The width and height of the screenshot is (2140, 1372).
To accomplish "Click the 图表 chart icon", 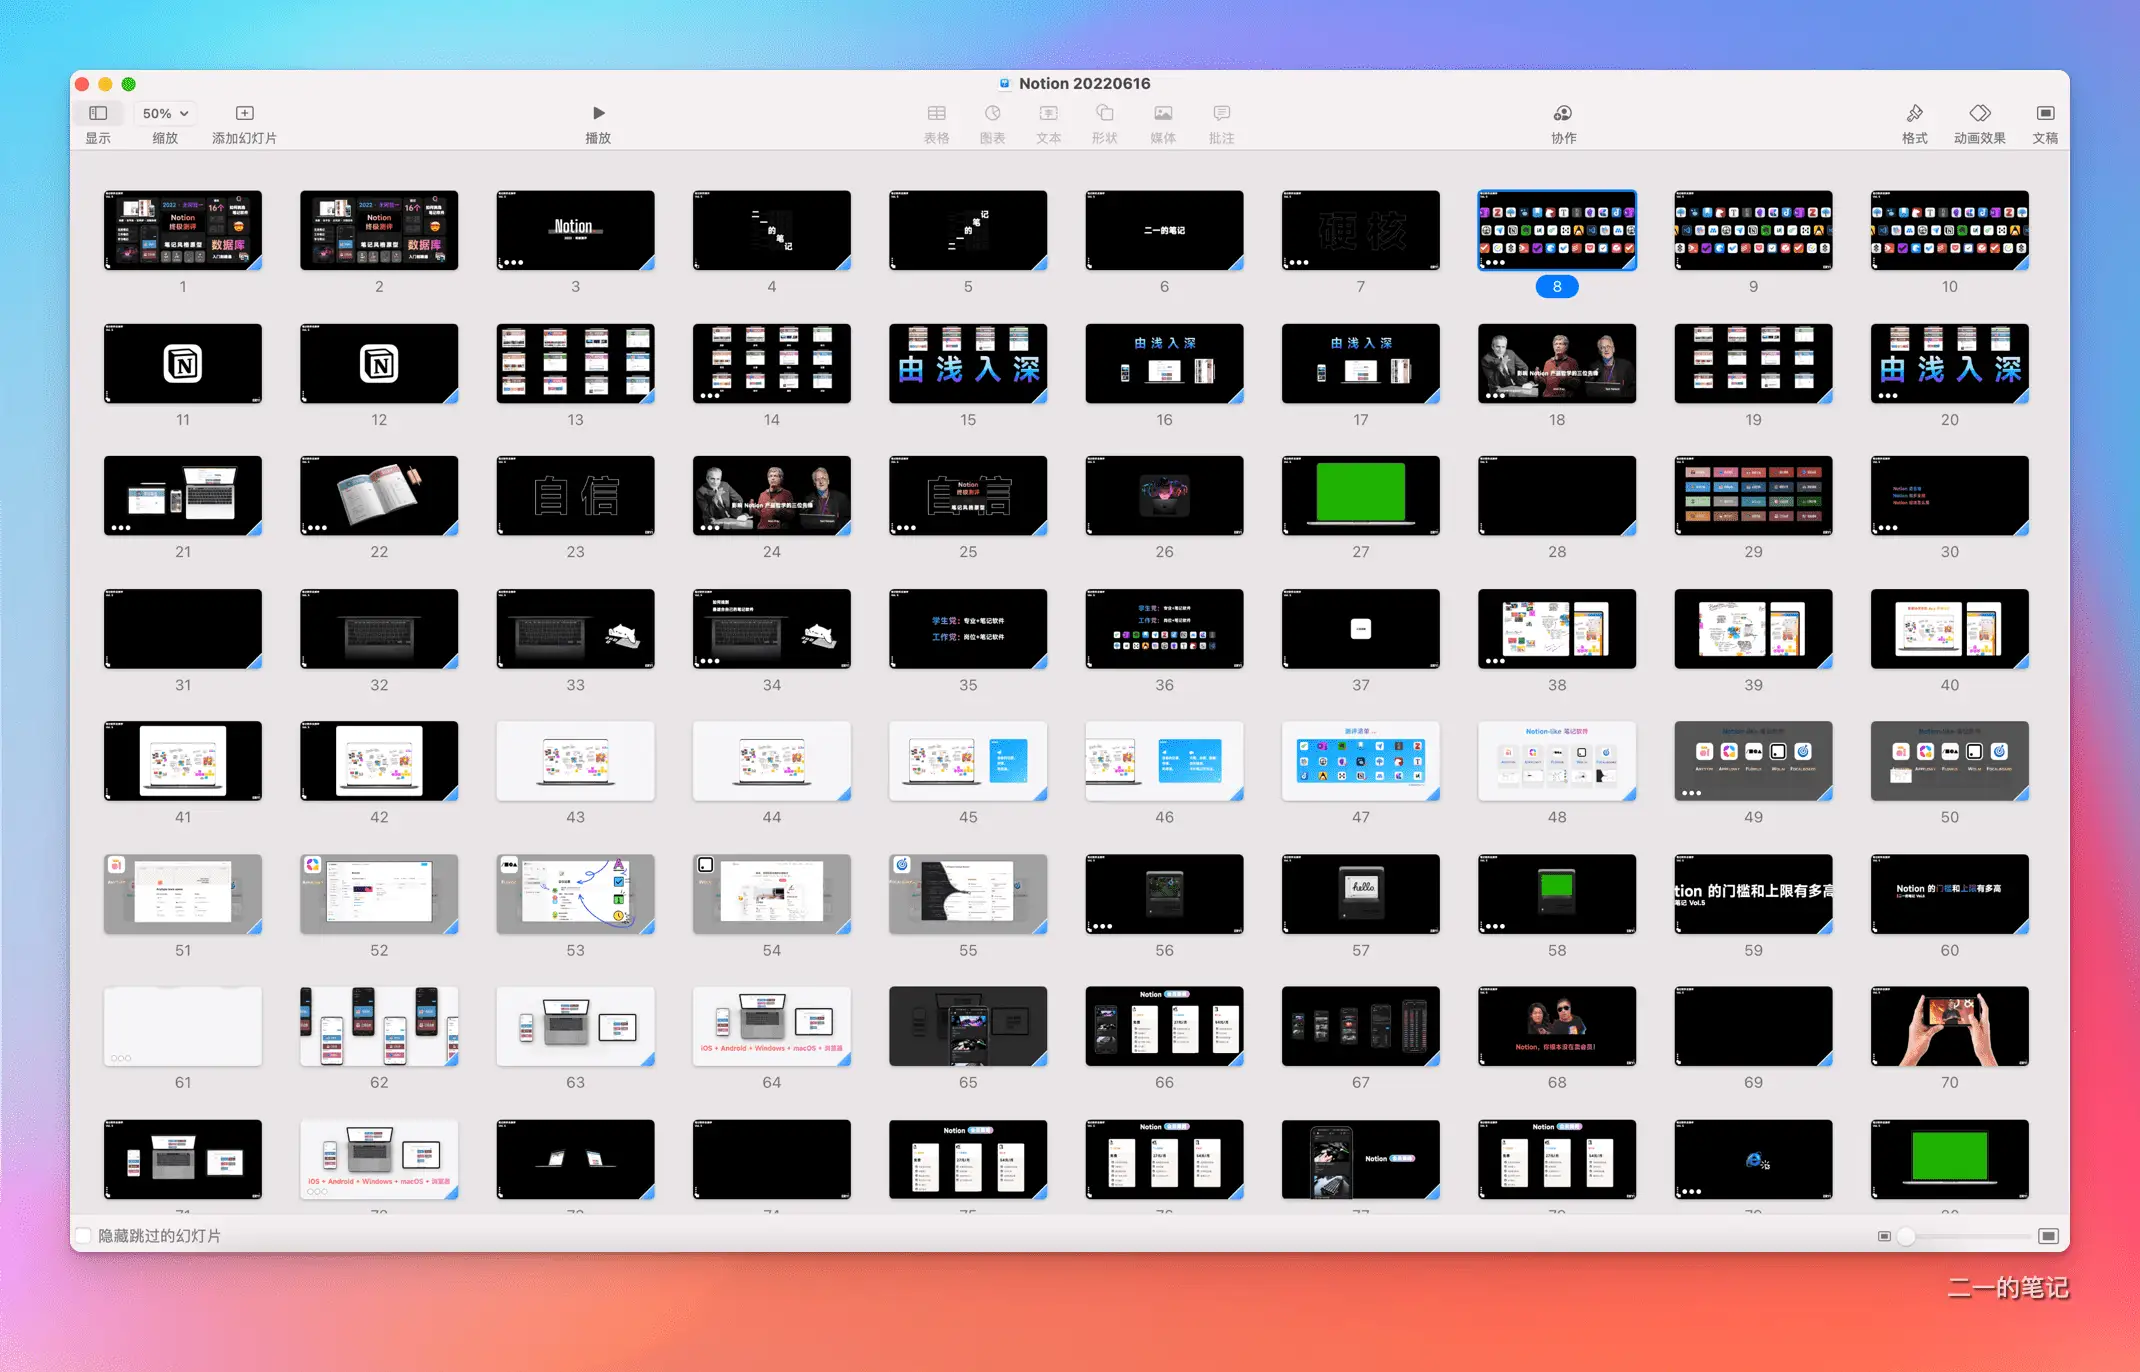I will tap(992, 113).
